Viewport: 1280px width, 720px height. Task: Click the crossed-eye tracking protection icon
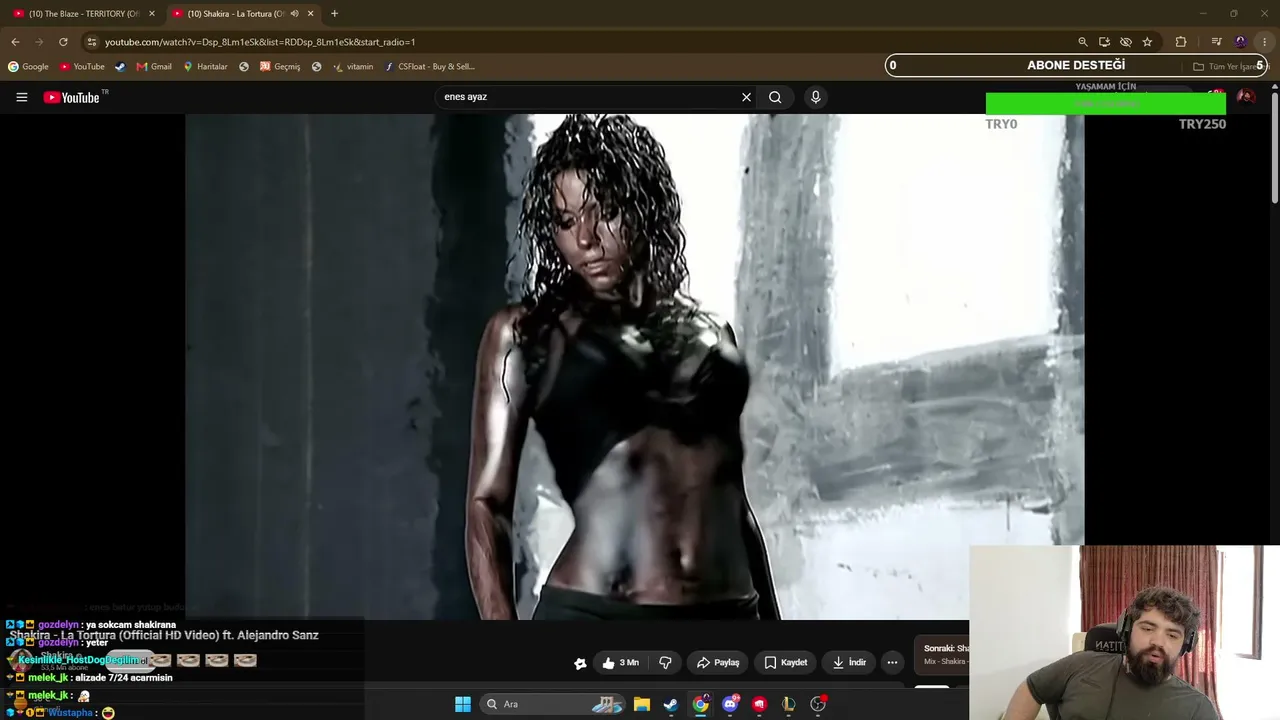coord(1126,42)
